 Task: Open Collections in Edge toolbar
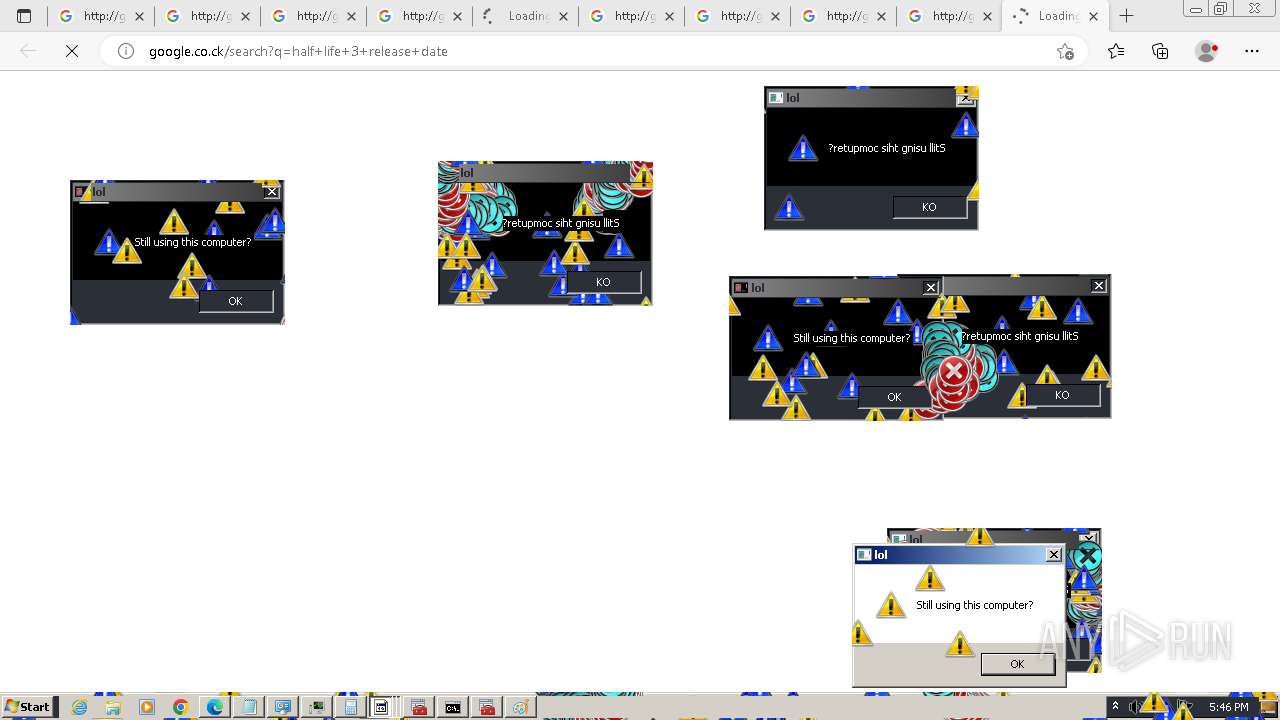pos(1160,51)
